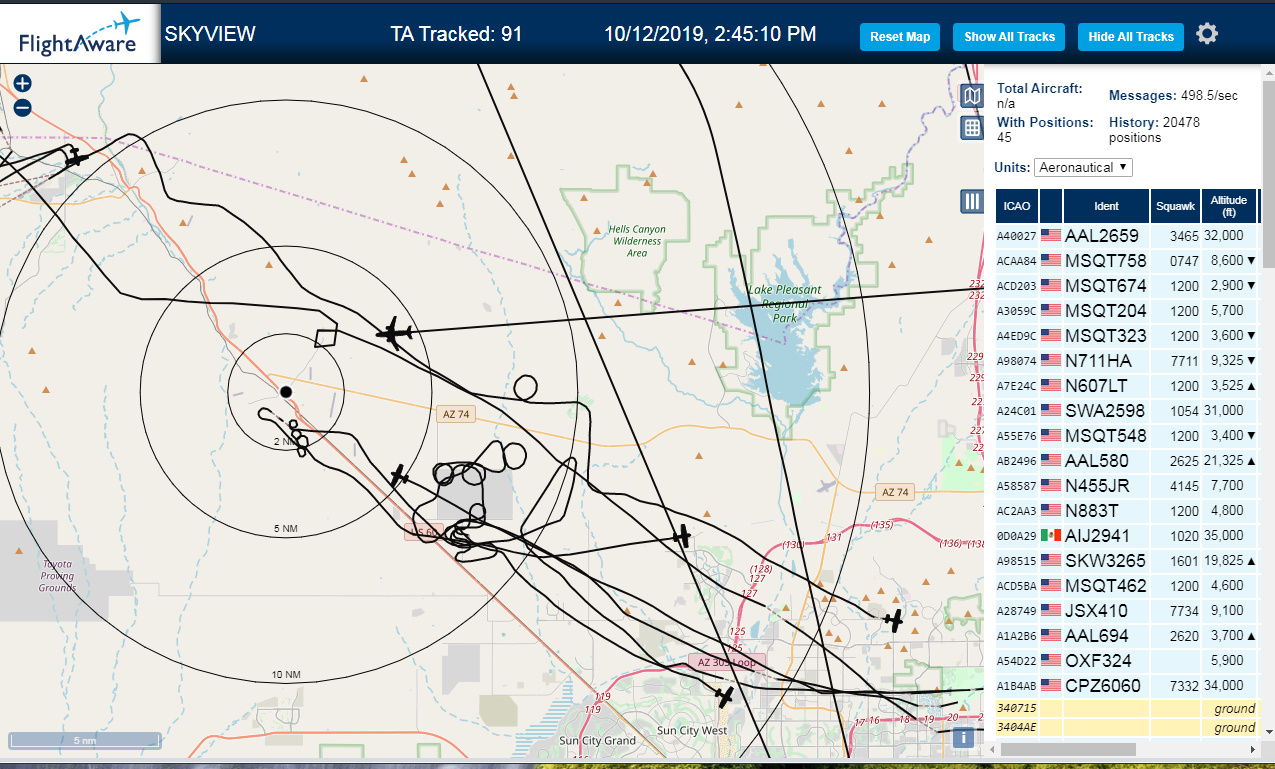
Task: Select the MSQT462 aircraft row
Action: click(1126, 586)
